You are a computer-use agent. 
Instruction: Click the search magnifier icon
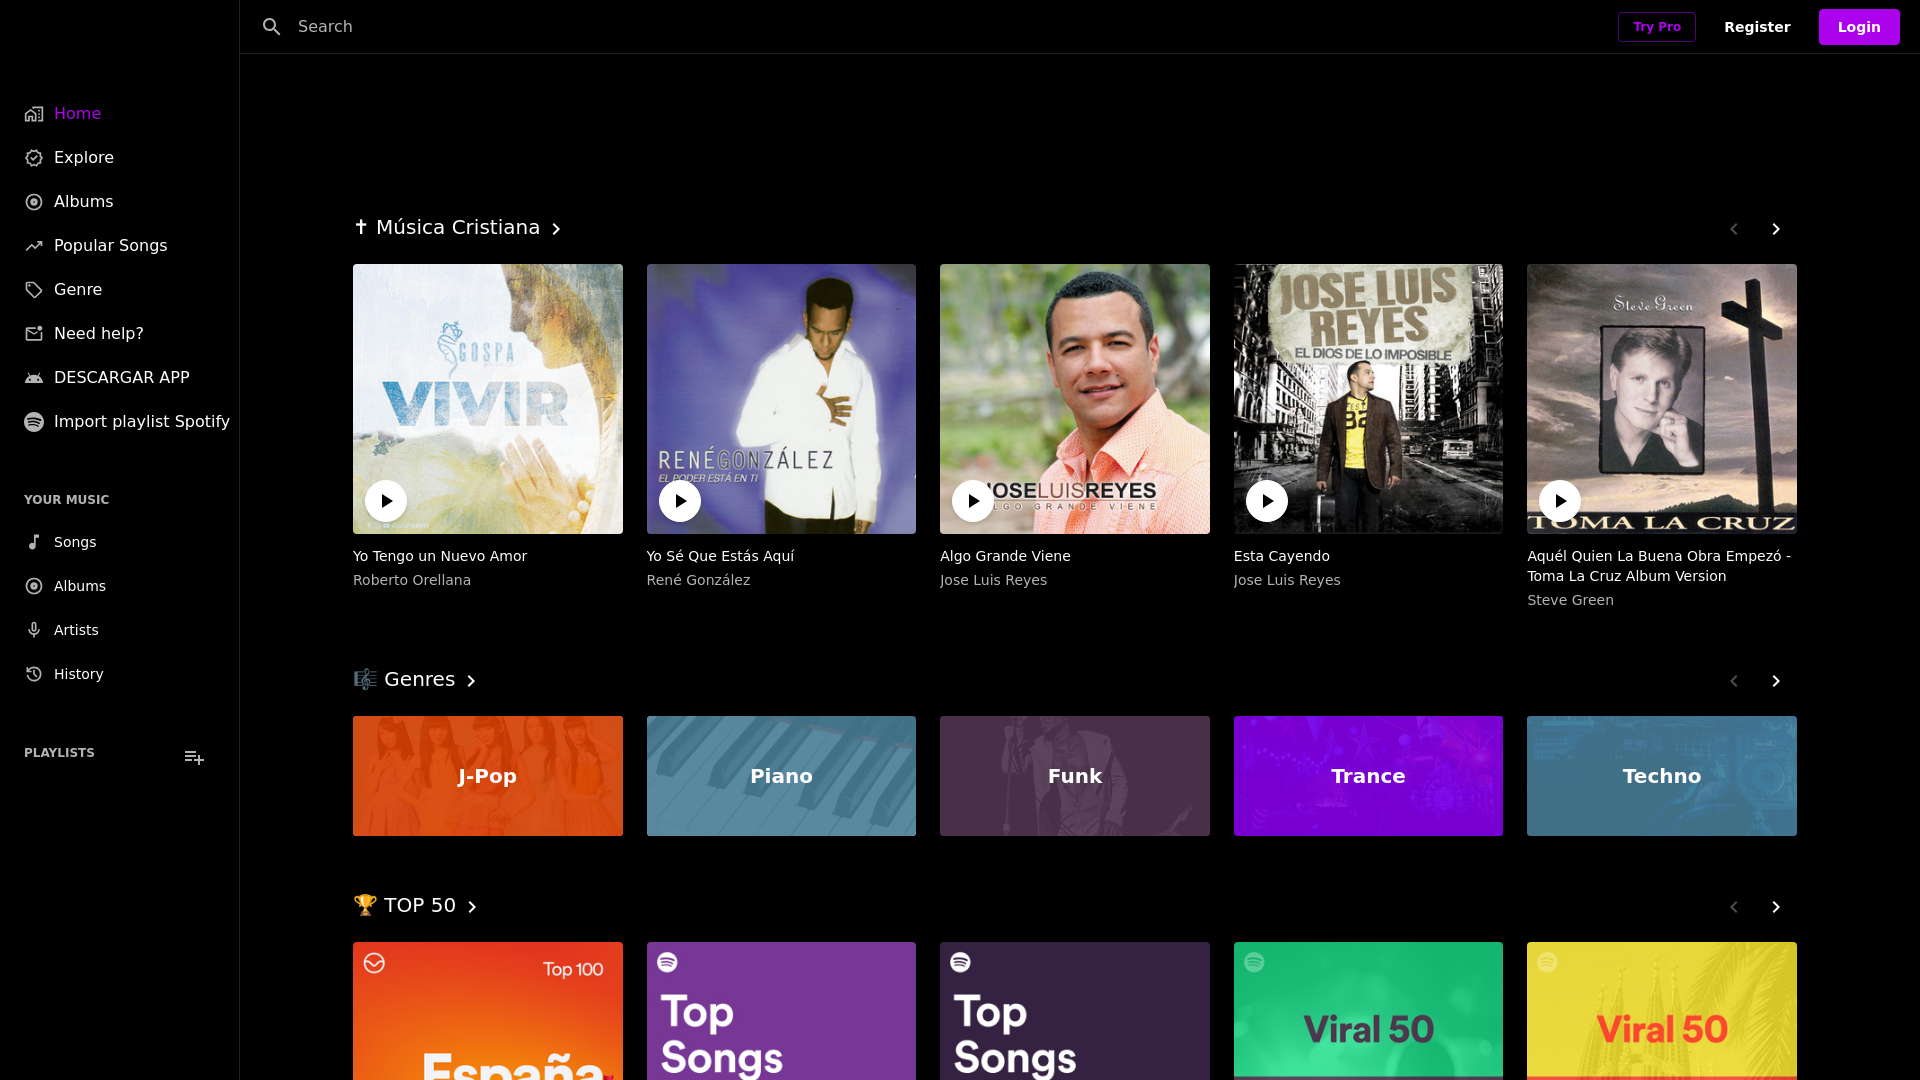point(271,27)
